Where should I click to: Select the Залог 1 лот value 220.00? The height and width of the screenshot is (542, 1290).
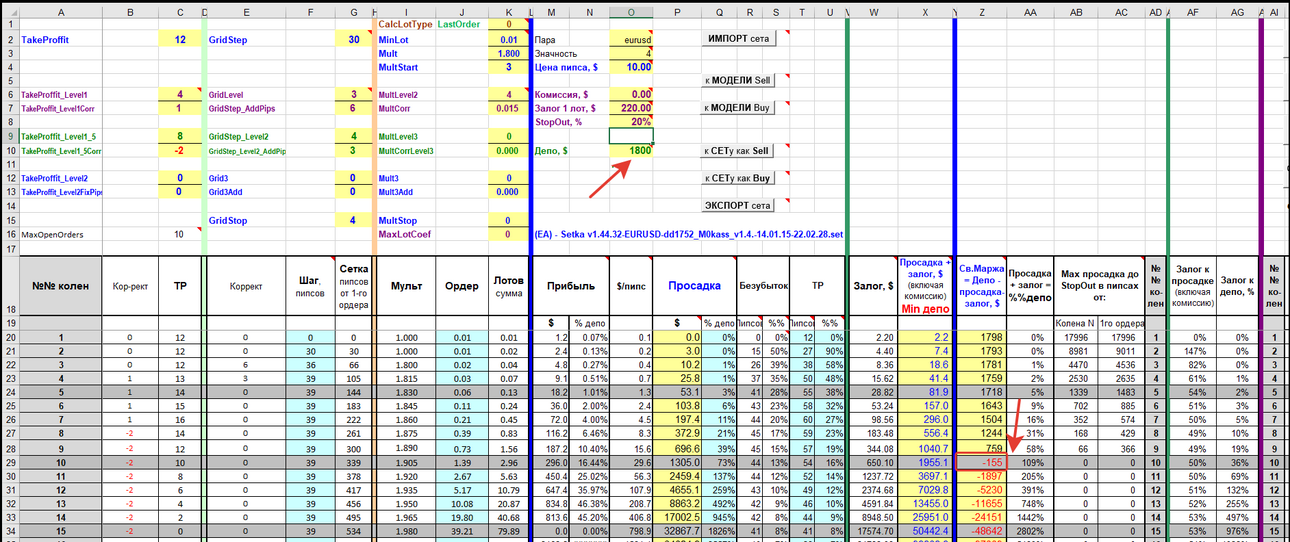coord(631,108)
